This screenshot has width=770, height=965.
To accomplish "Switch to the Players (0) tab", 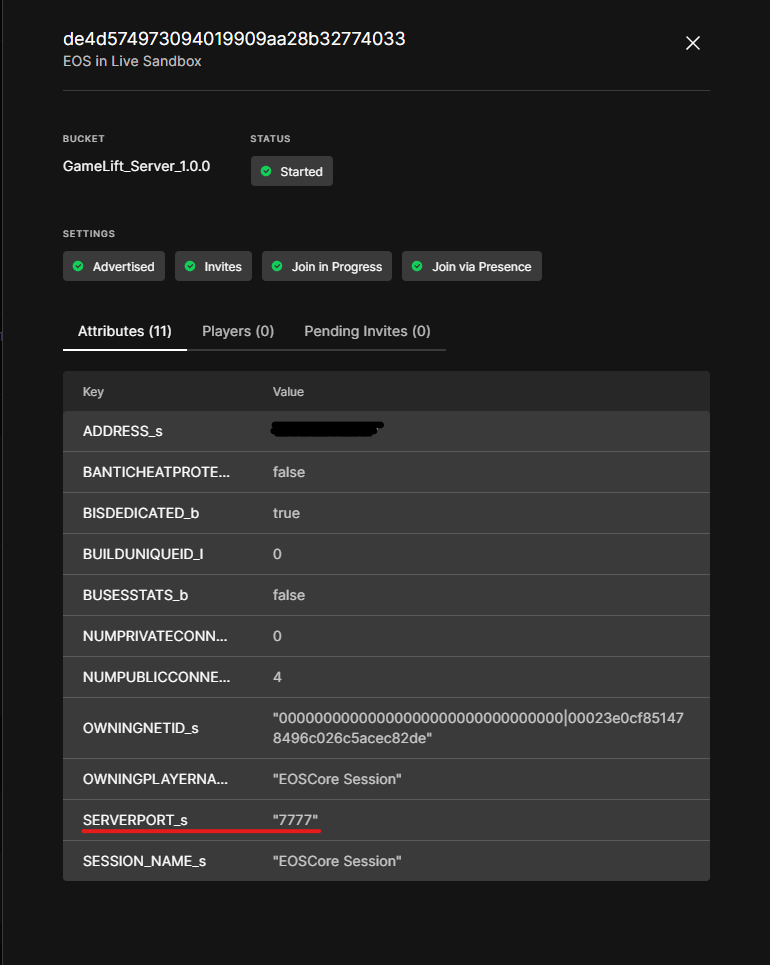I will pyautogui.click(x=238, y=331).
